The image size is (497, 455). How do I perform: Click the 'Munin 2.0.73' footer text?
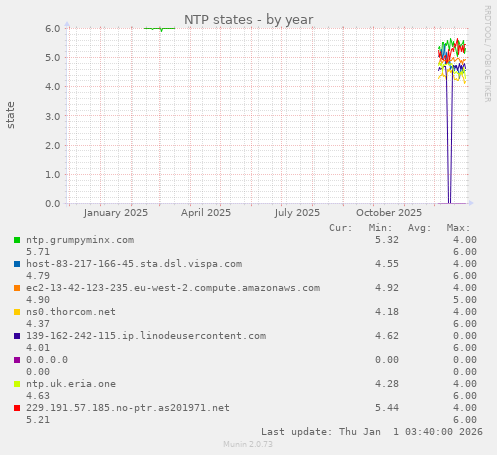click(x=248, y=444)
